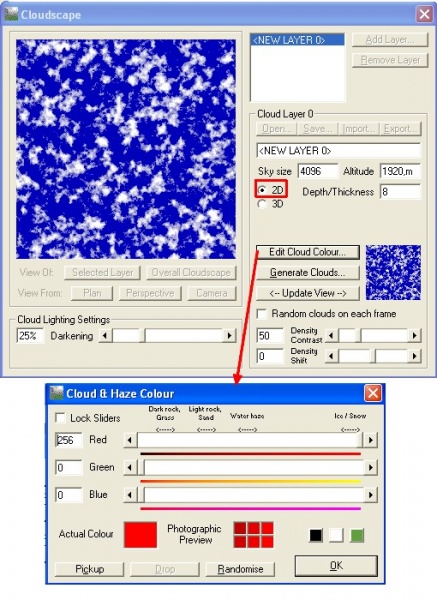Viewport: 437px width, 600px height.
Task: Click the Update View button
Action: tap(308, 293)
